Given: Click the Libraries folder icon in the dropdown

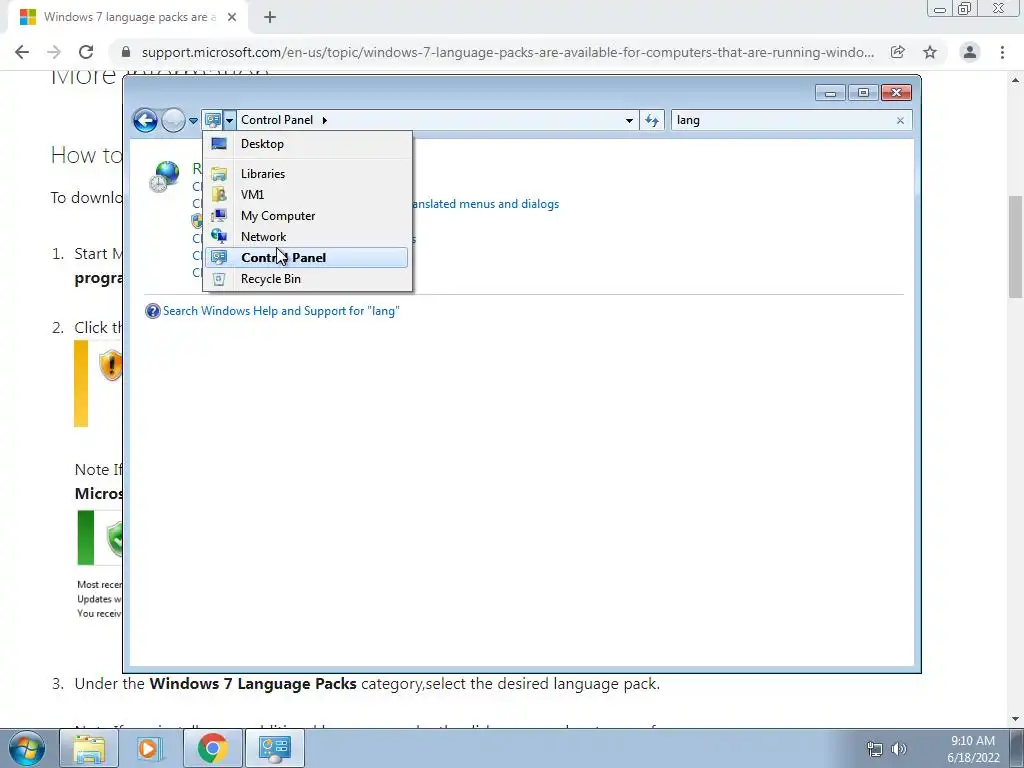Looking at the screenshot, I should (219, 174).
